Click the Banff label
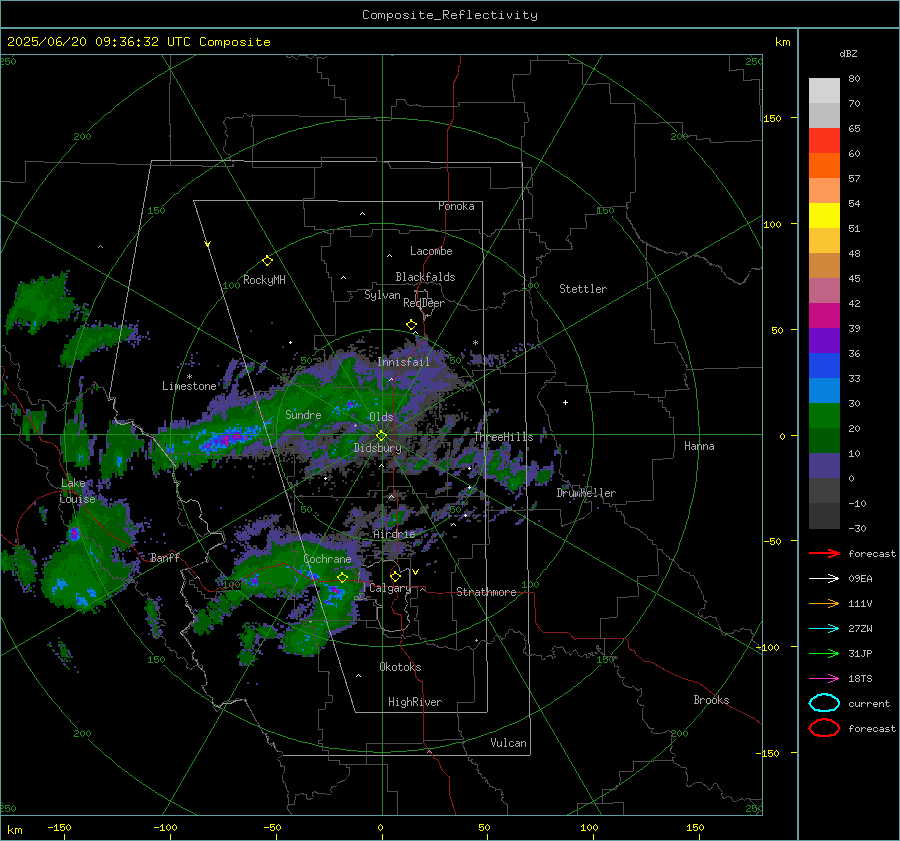900x841 pixels. coord(165,557)
